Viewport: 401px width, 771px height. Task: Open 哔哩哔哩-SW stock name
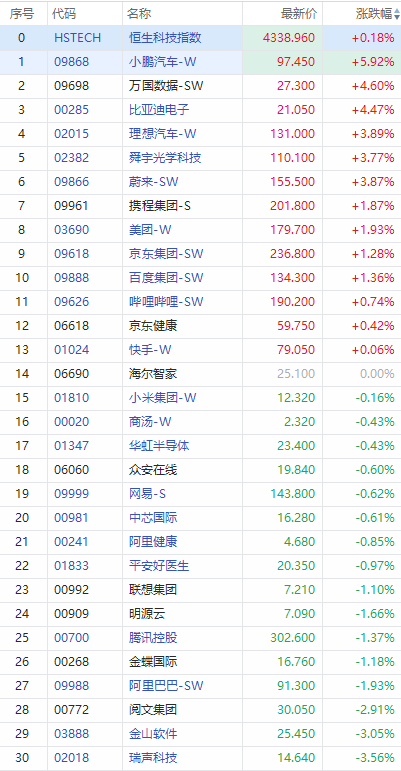pyautogui.click(x=166, y=301)
